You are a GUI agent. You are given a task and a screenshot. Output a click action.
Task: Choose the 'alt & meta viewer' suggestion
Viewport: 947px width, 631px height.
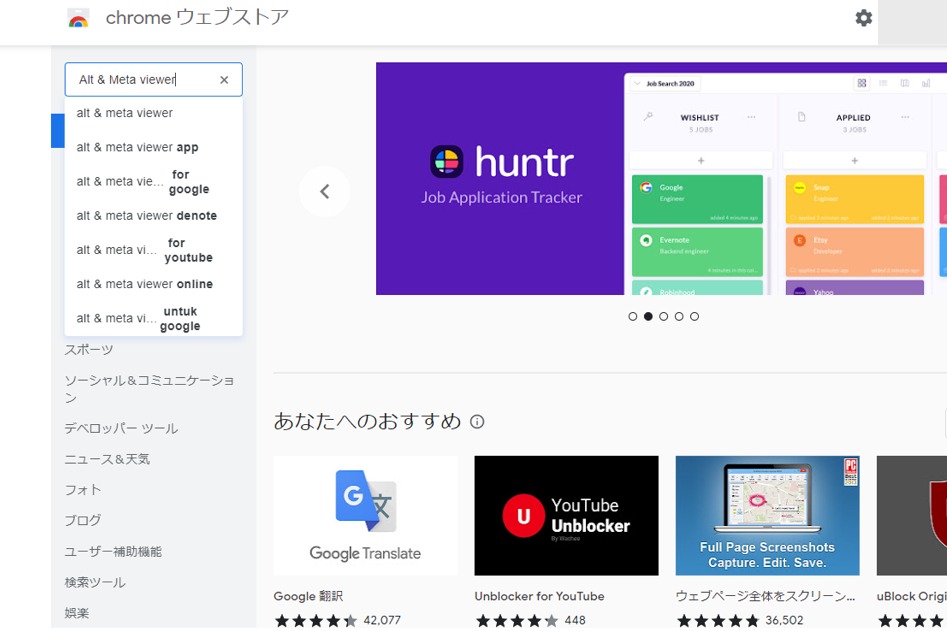[x=153, y=113]
